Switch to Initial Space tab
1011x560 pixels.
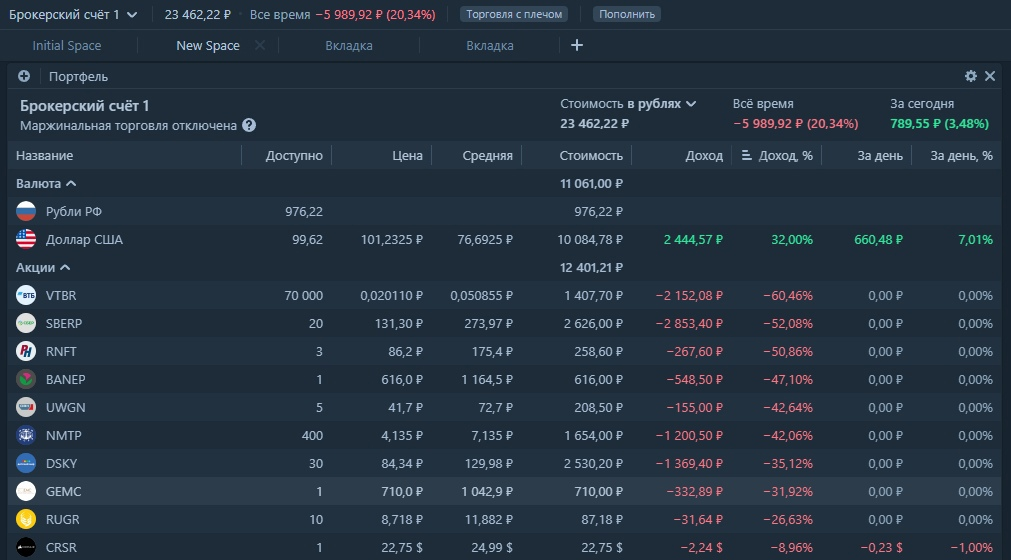coord(67,46)
